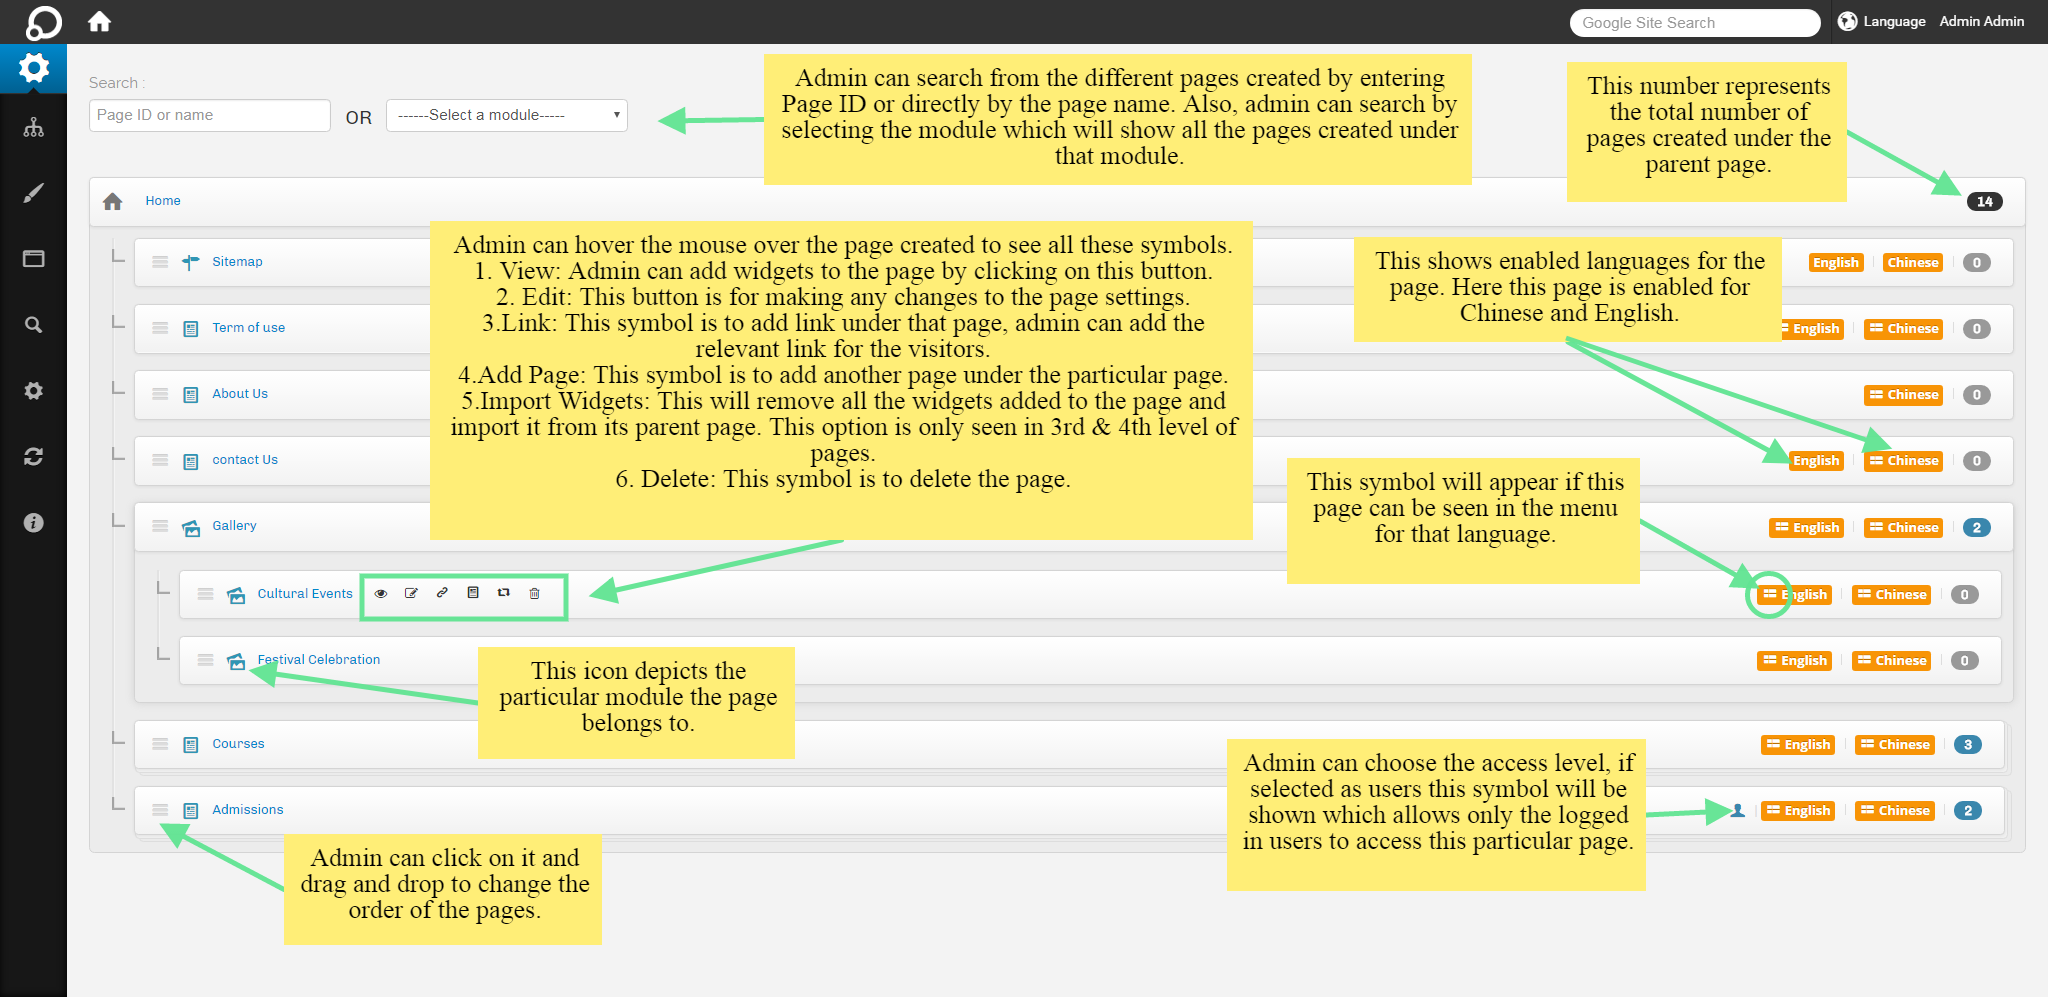Delete the Cultural Events page via trash icon
The image size is (2048, 997).
535,594
